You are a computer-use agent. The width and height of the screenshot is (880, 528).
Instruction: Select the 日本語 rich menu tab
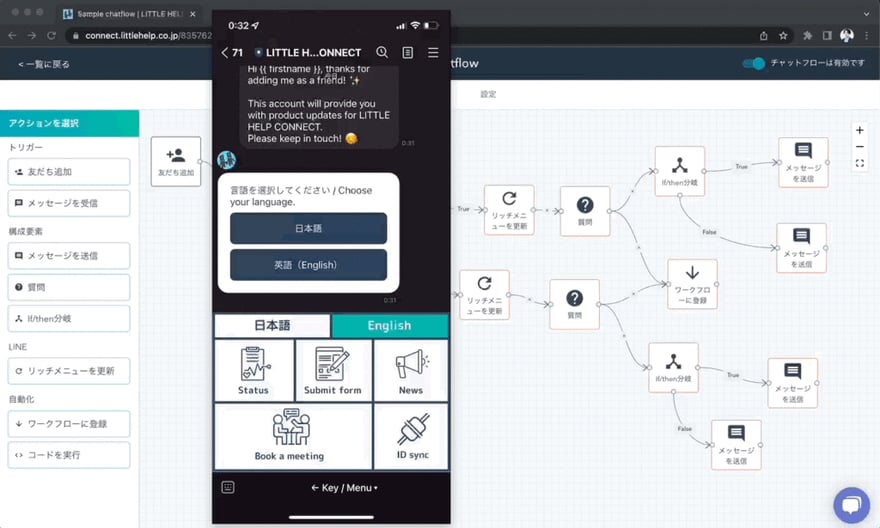pyautogui.click(x=272, y=325)
